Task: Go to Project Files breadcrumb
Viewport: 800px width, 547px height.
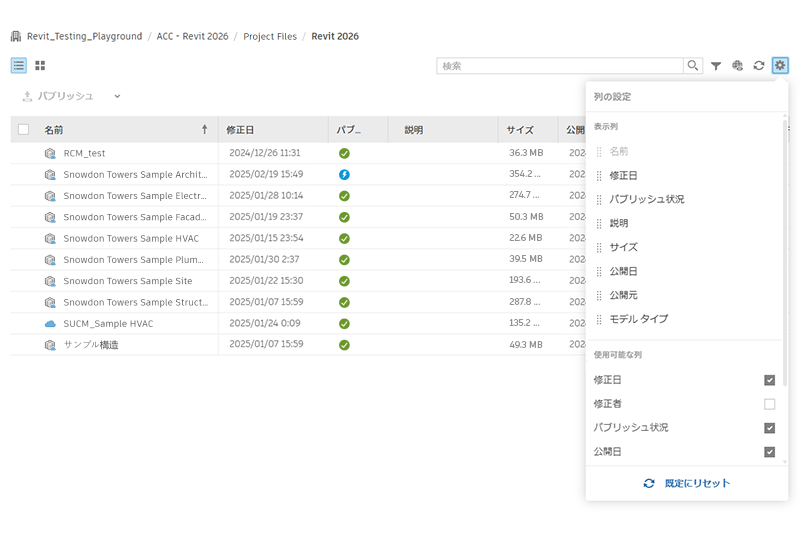Action: (270, 36)
